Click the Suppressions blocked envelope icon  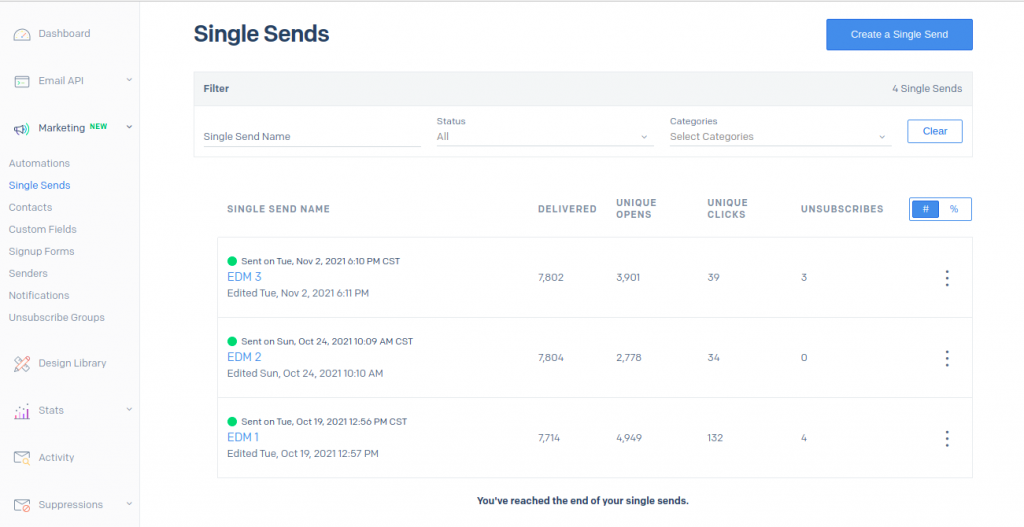pyautogui.click(x=22, y=505)
